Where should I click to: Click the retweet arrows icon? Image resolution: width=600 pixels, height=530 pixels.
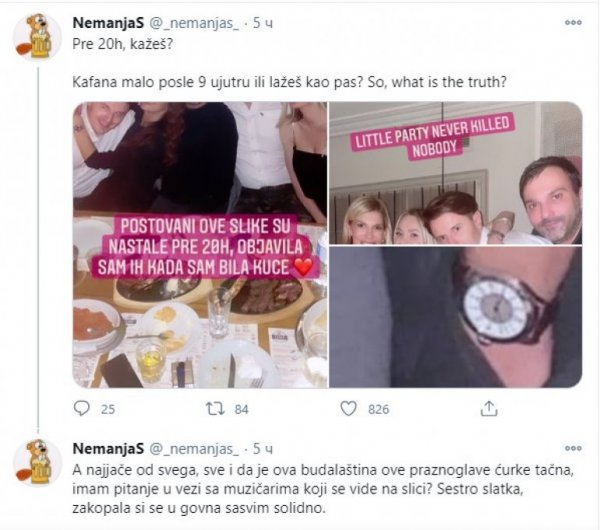tap(215, 409)
